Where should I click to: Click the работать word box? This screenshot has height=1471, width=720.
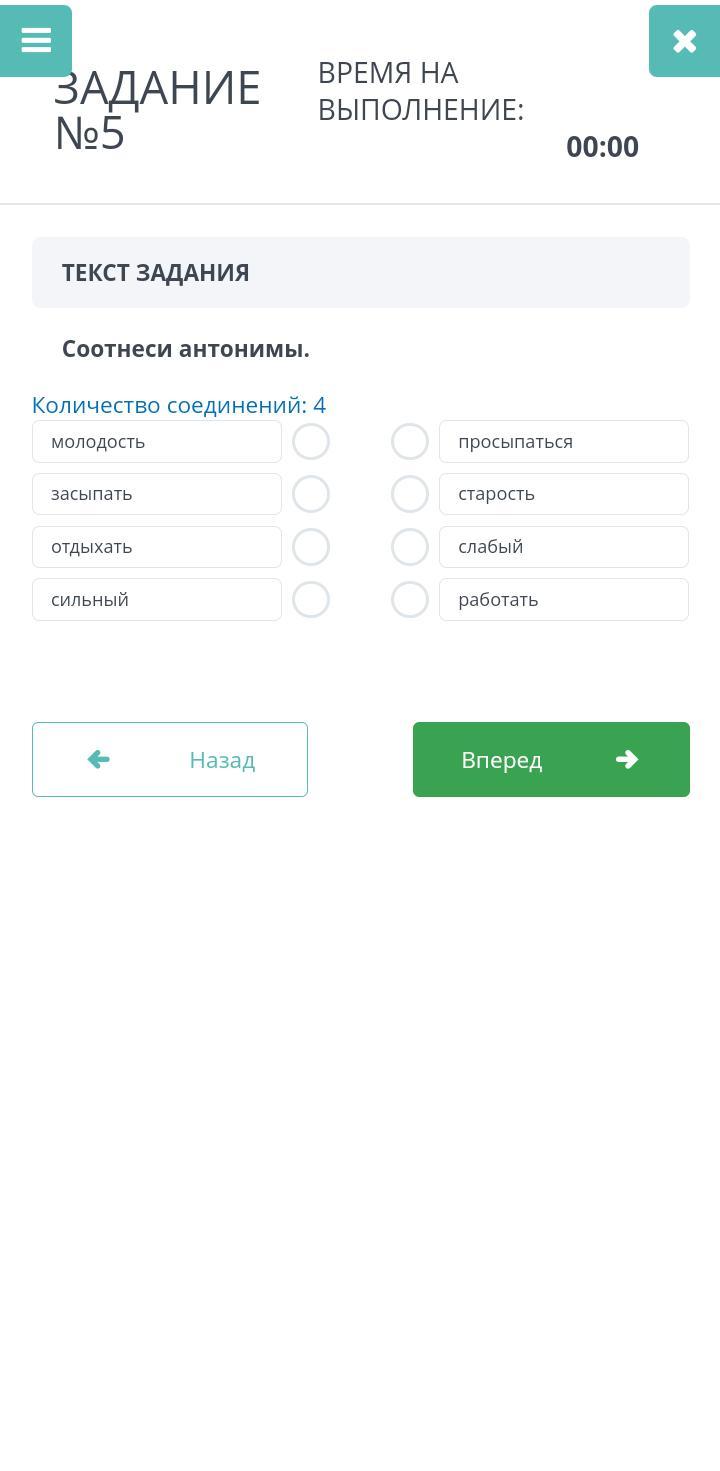tap(564, 600)
